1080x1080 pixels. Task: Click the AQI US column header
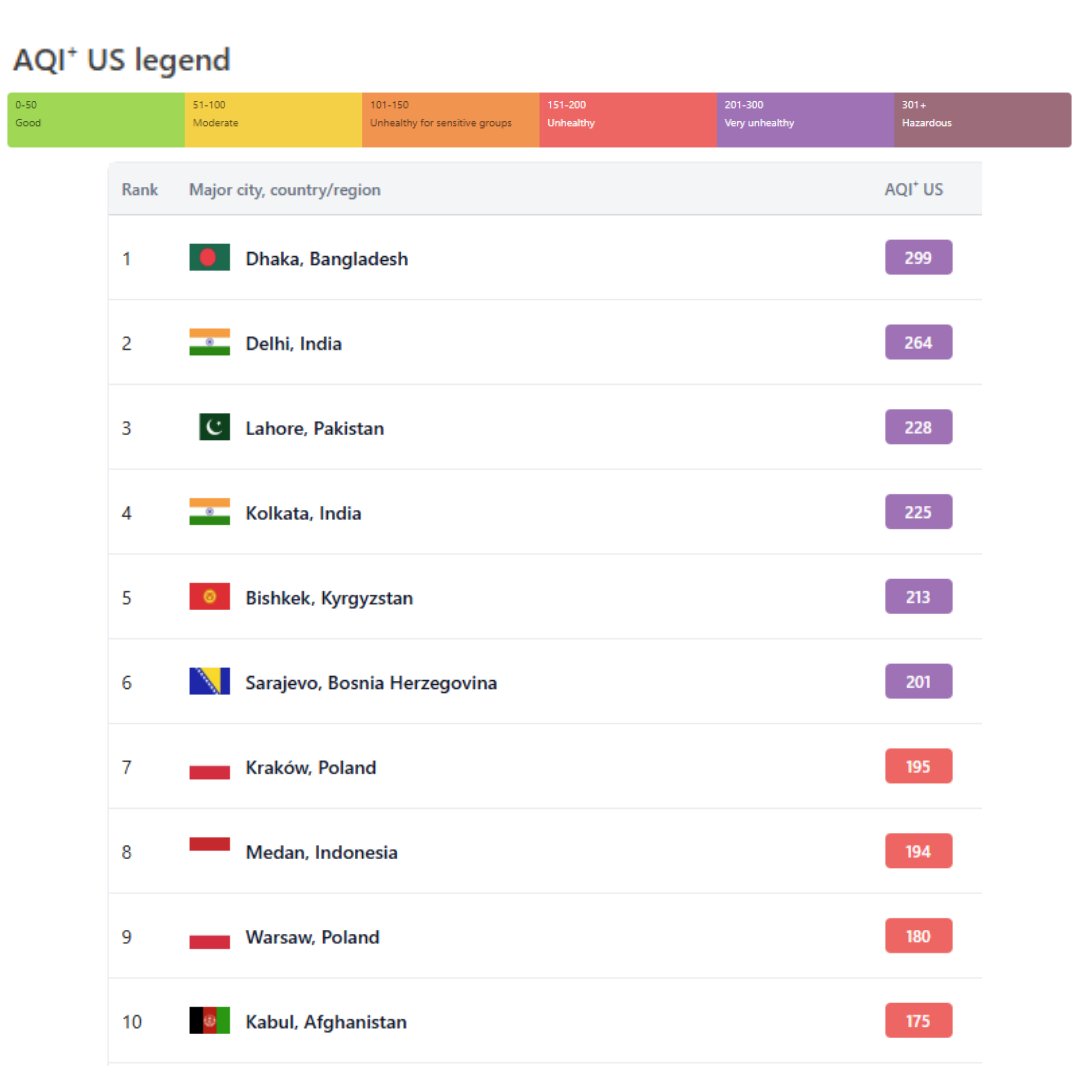point(913,189)
